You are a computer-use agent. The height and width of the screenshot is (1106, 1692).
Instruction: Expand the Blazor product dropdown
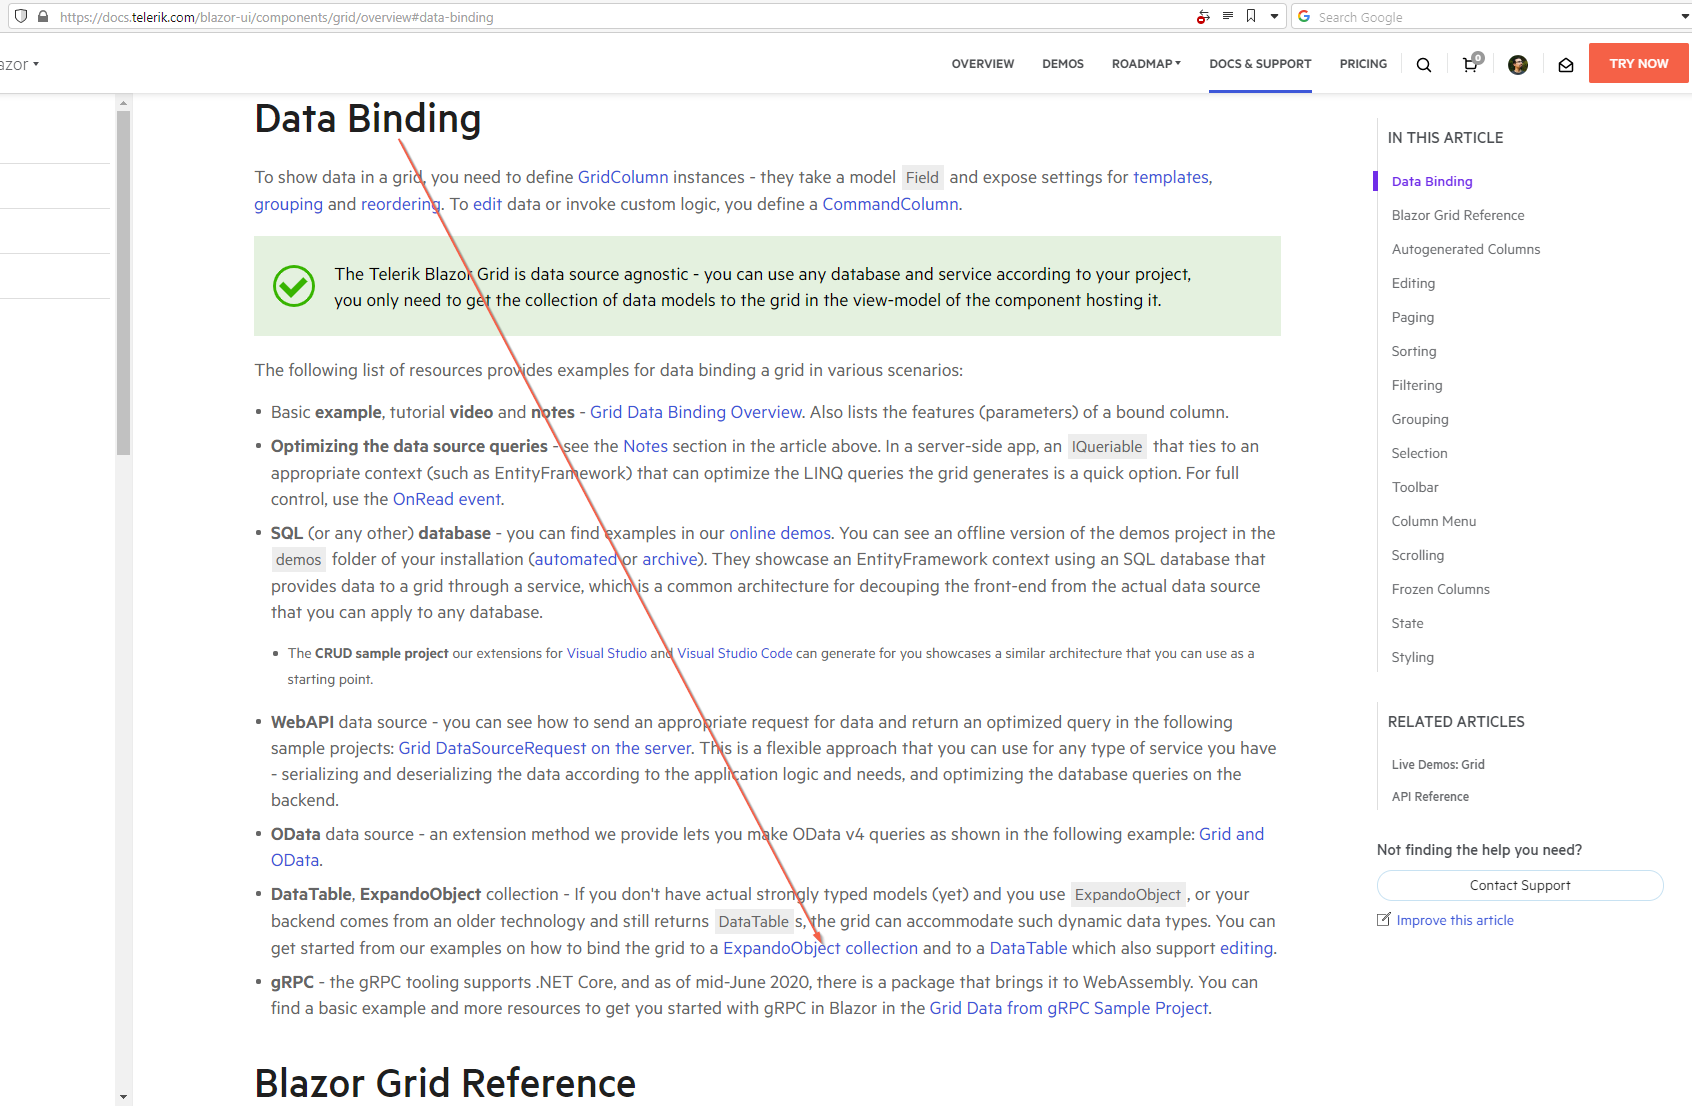pos(20,64)
